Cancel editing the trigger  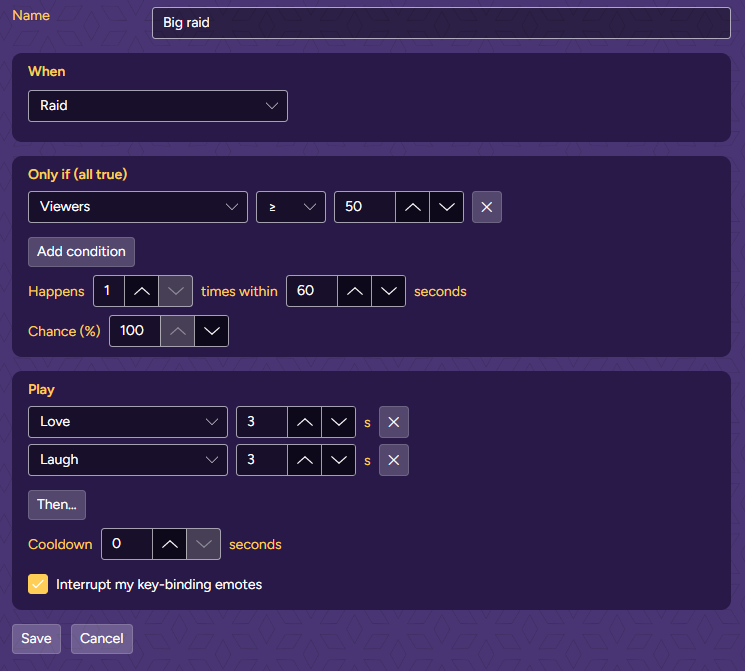102,639
